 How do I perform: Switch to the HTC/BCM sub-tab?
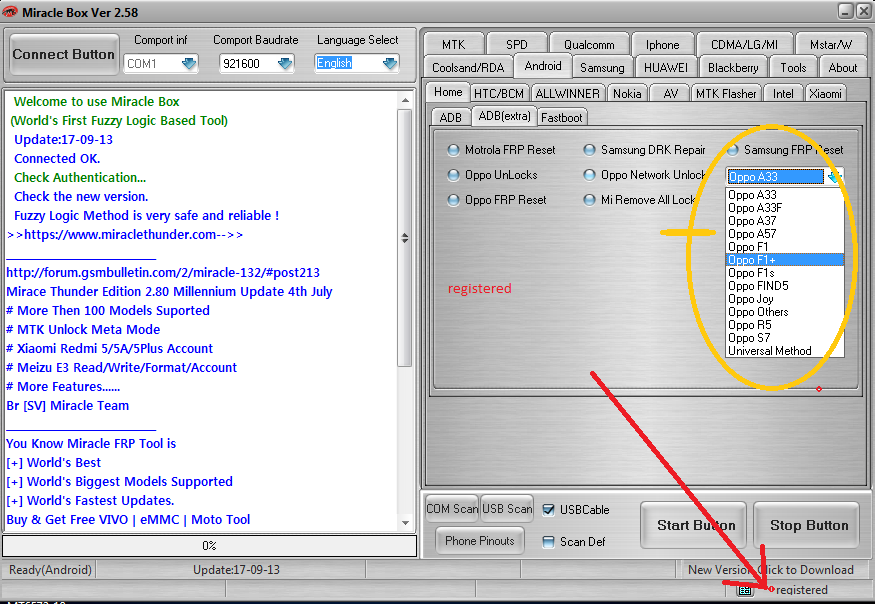pos(499,94)
